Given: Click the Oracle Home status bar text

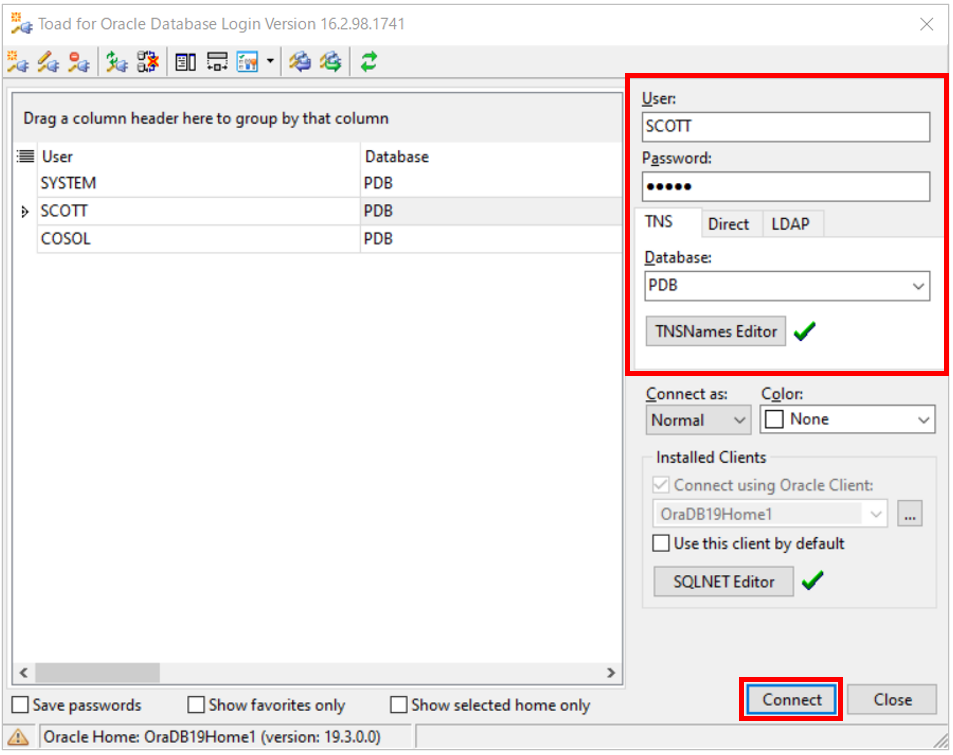Looking at the screenshot, I should tap(212, 737).
